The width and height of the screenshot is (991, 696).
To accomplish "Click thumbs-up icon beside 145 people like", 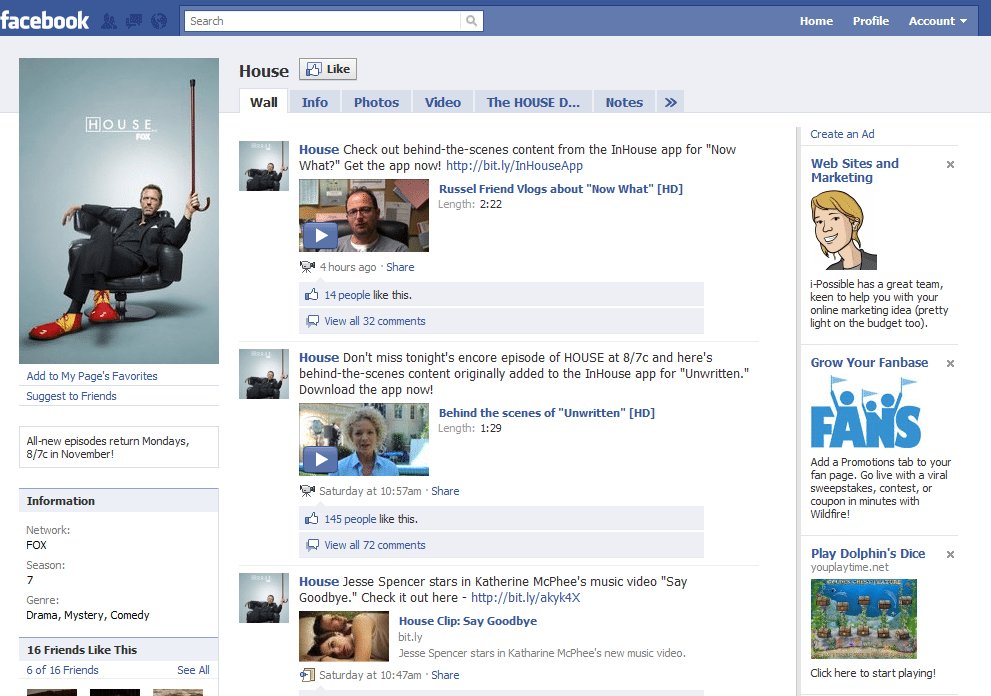I will (x=312, y=518).
